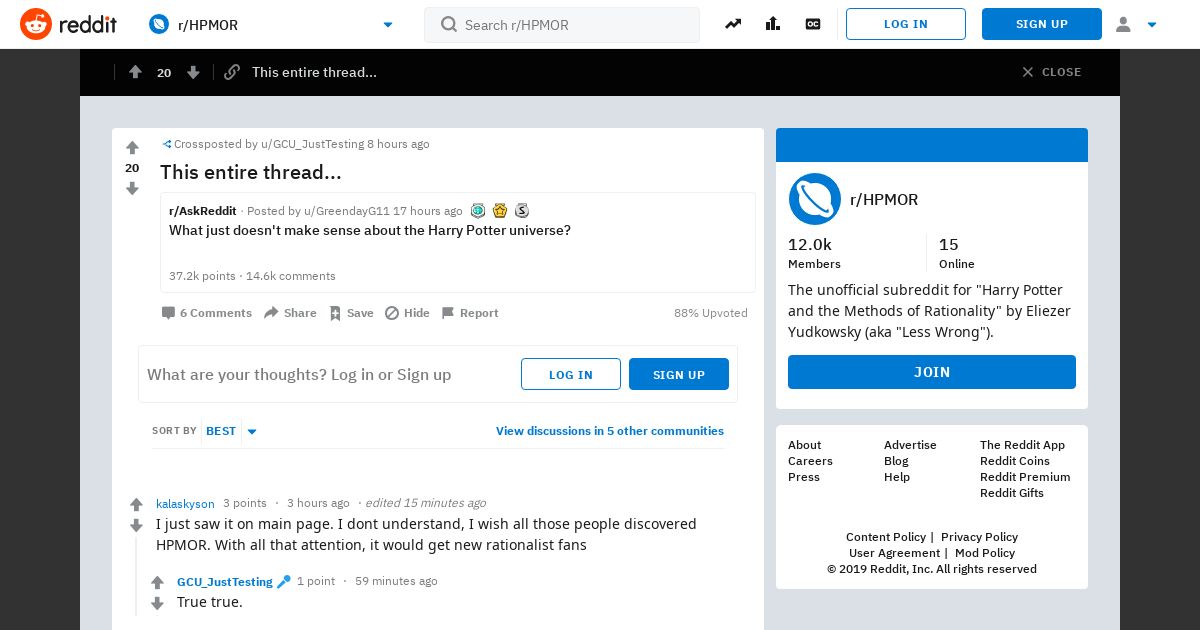This screenshot has width=1200, height=630.
Task: Click the header SIGN UP button
Action: 1042,24
